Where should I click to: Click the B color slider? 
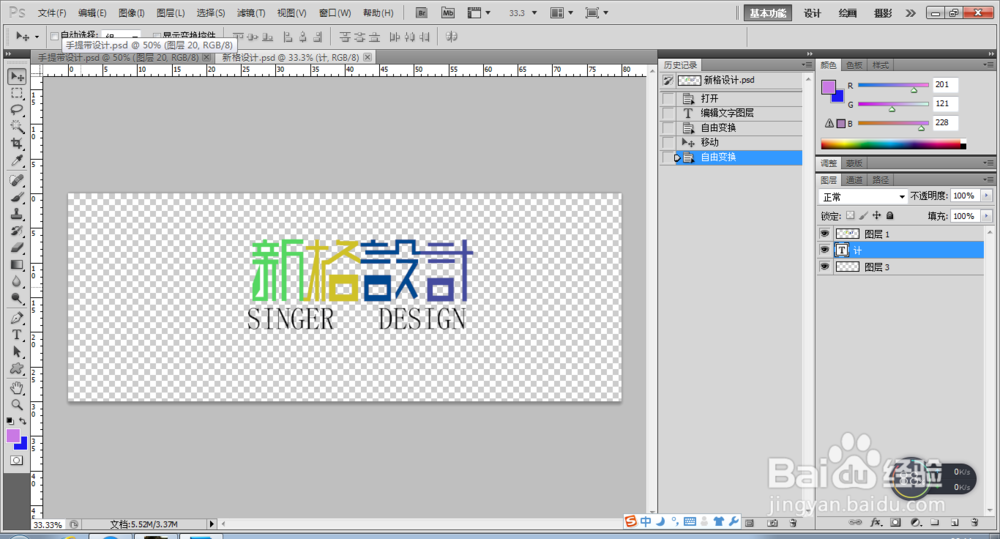coord(893,123)
